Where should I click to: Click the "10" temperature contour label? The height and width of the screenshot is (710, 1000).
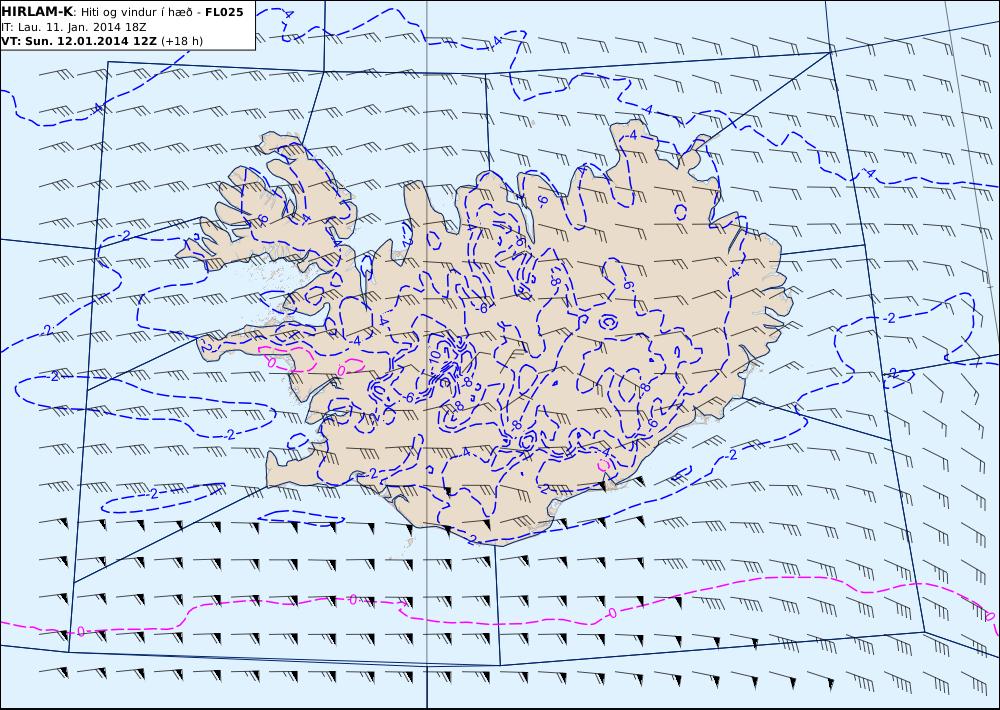(x=435, y=355)
